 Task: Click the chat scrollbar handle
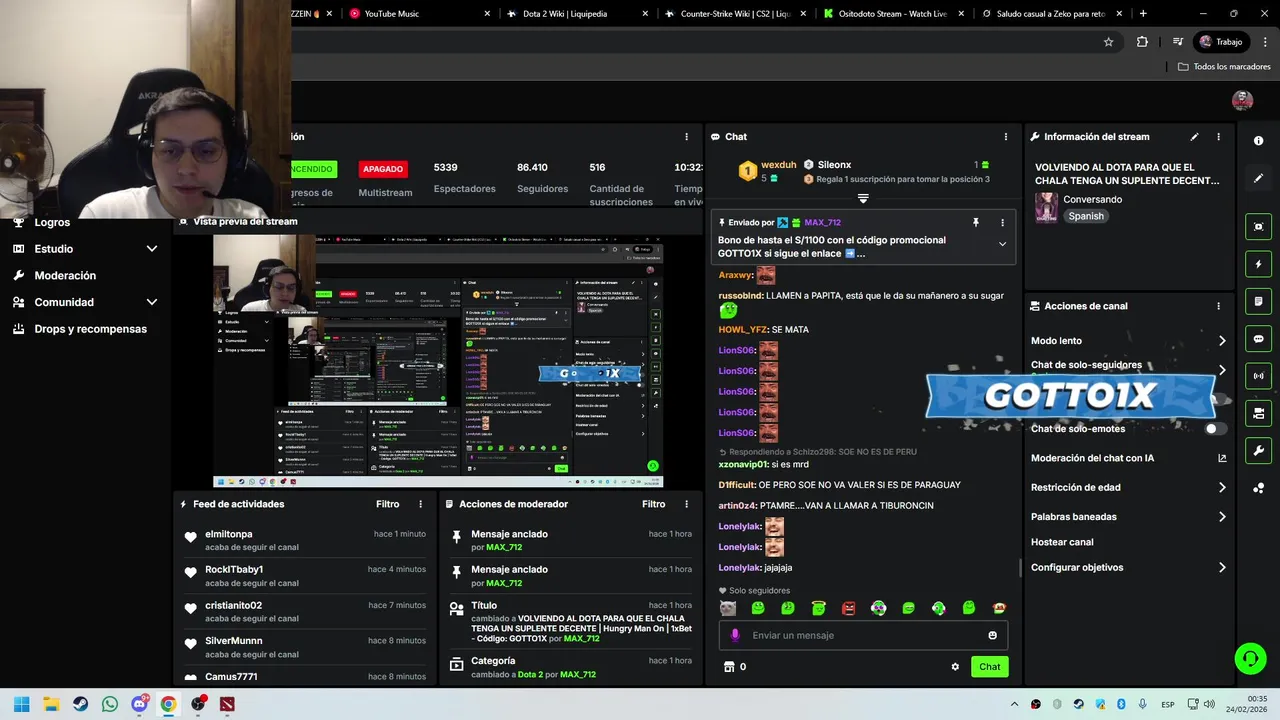(x=1020, y=568)
